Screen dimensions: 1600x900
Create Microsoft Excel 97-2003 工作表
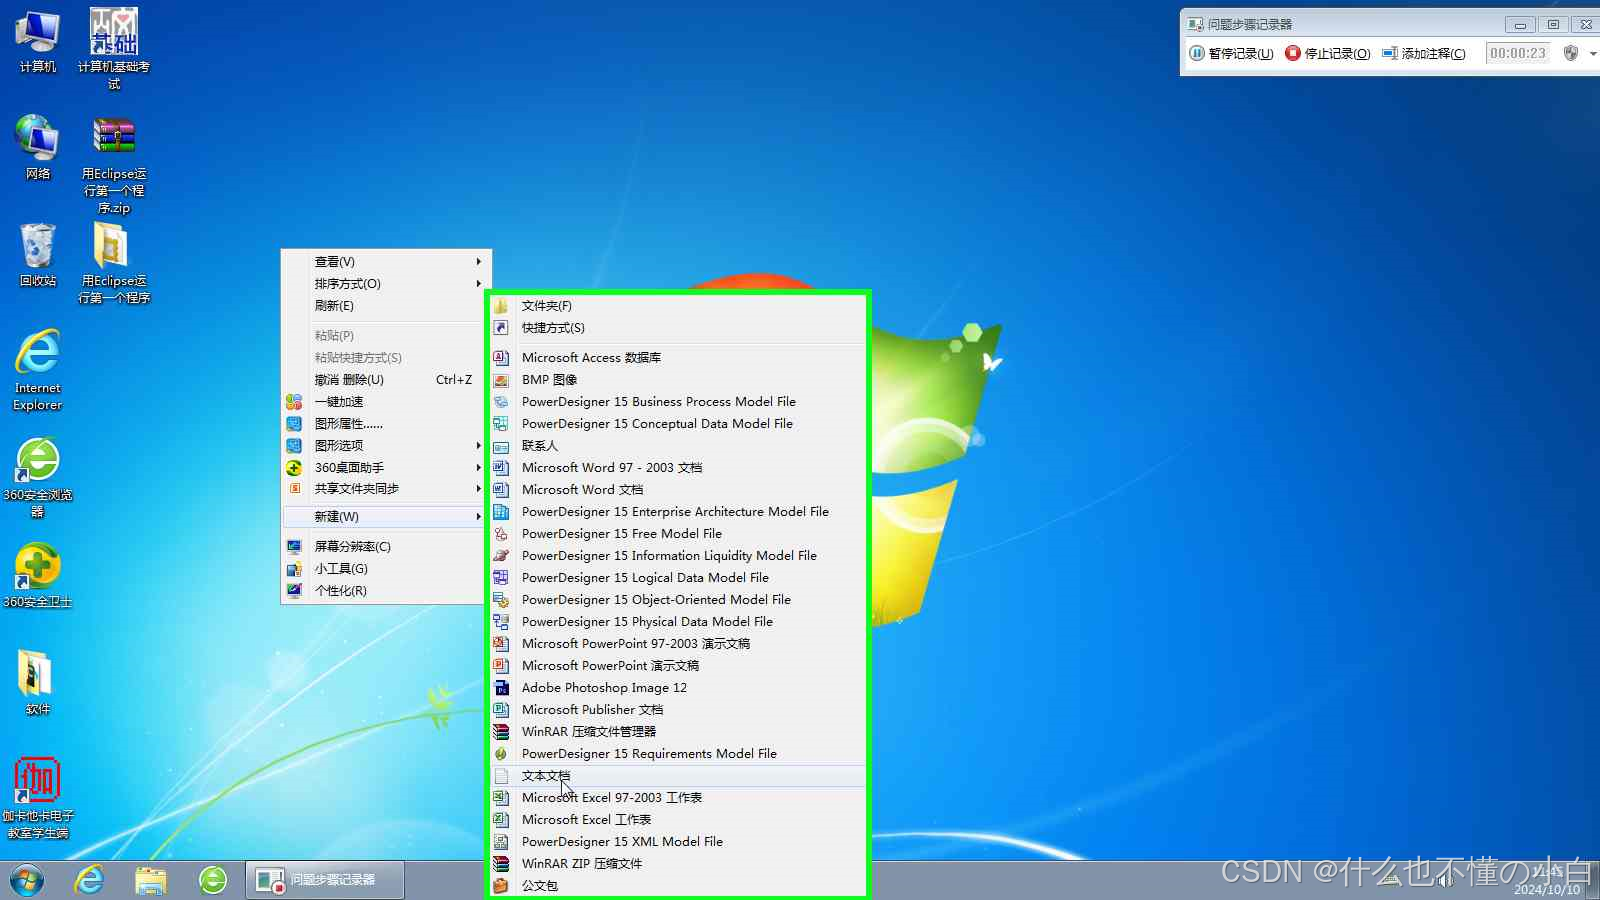pyautogui.click(x=678, y=797)
